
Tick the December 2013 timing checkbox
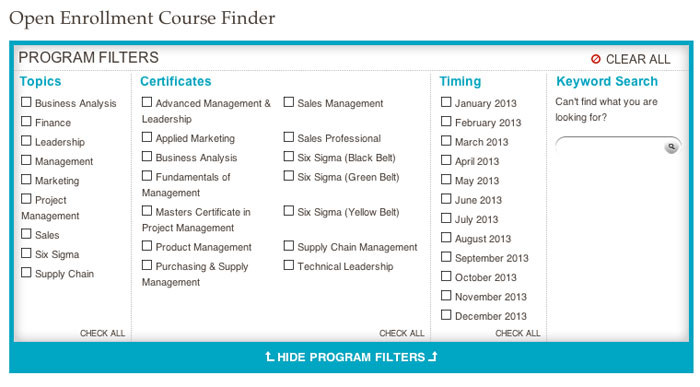[446, 315]
